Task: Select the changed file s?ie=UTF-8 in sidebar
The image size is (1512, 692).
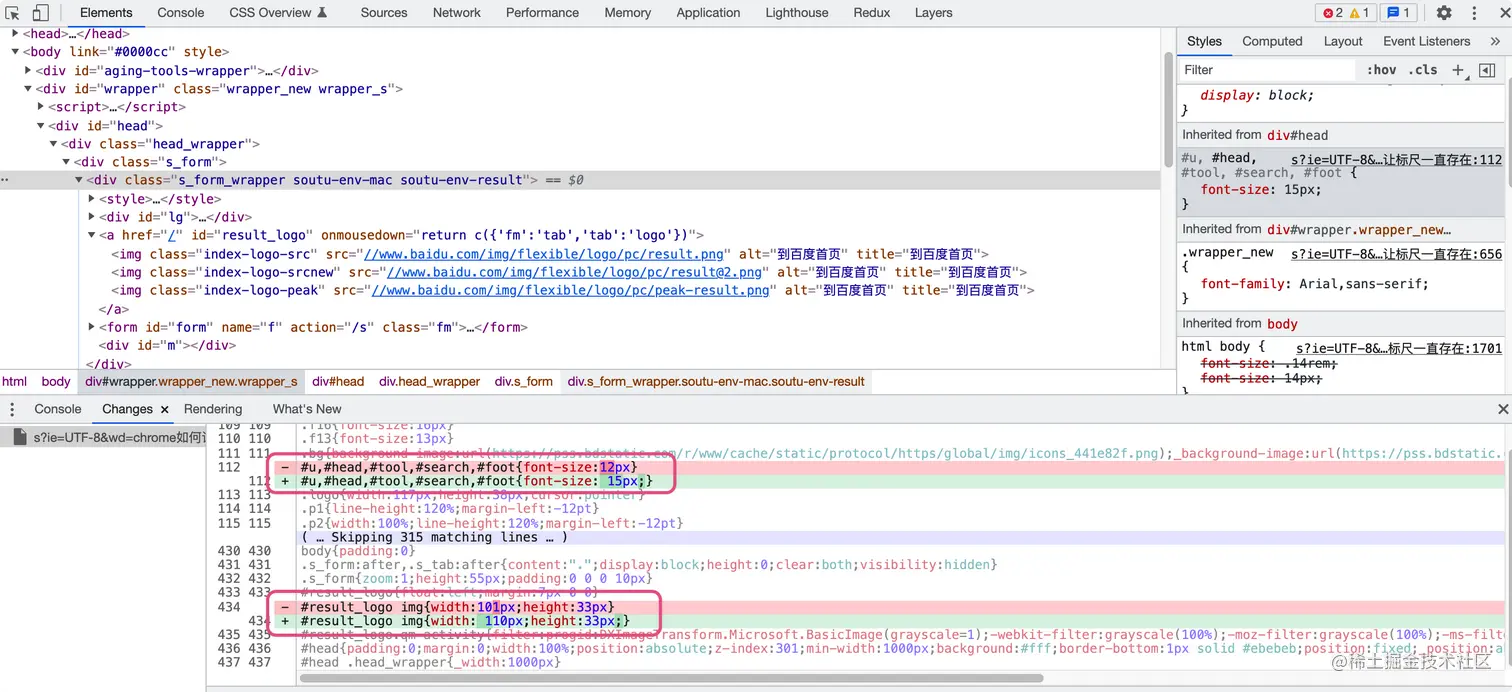Action: (104, 437)
